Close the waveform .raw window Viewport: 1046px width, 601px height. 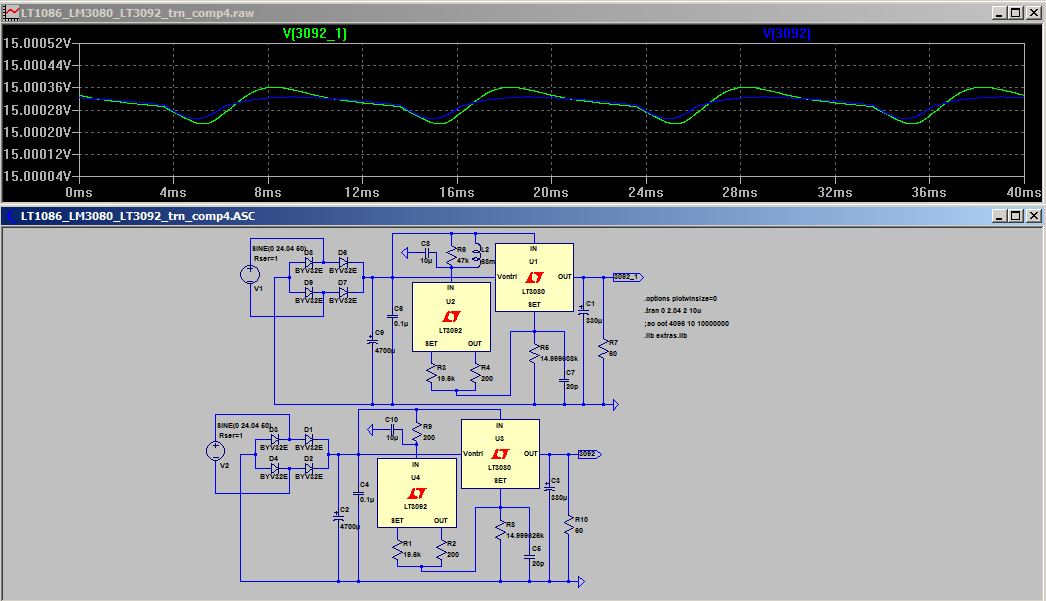[x=1033, y=13]
